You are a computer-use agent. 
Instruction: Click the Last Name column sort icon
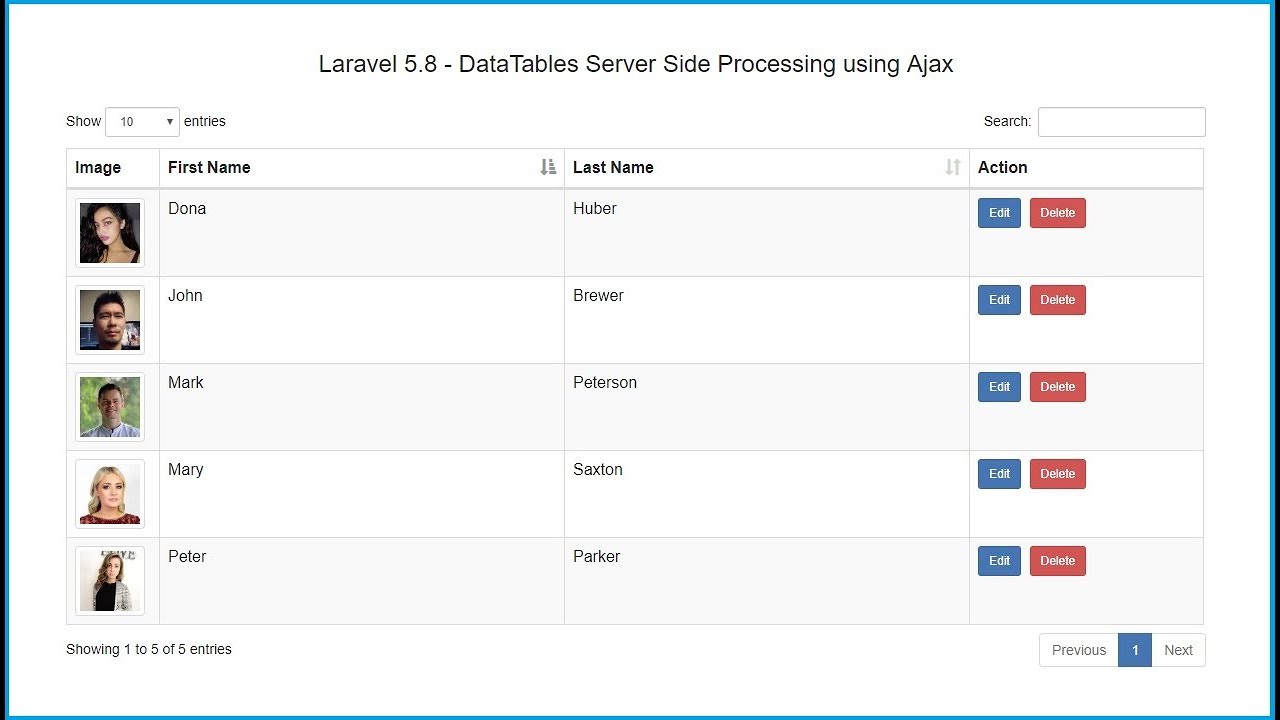click(x=952, y=167)
